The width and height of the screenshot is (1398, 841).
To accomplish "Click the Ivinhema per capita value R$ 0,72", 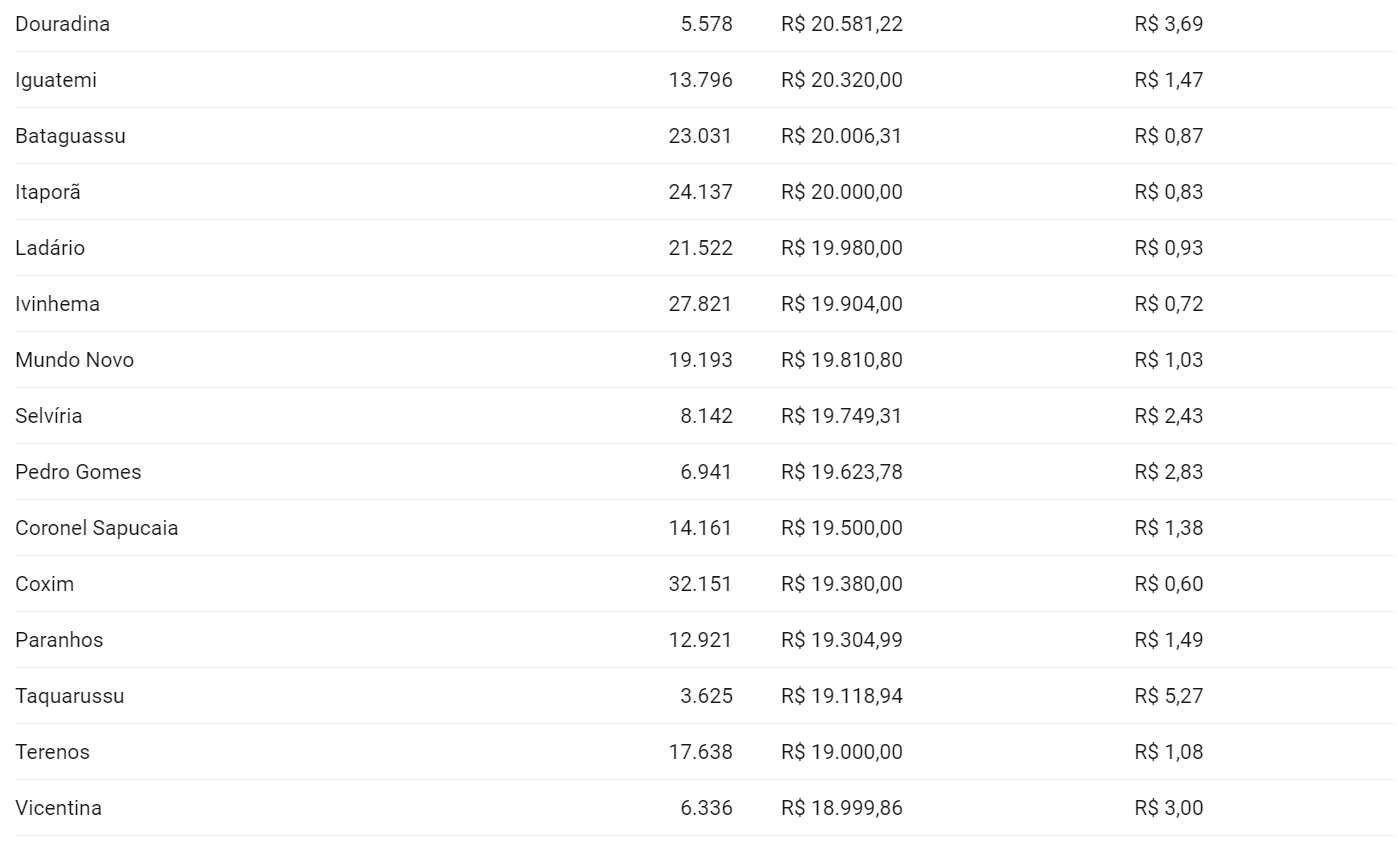I will 1168,304.
